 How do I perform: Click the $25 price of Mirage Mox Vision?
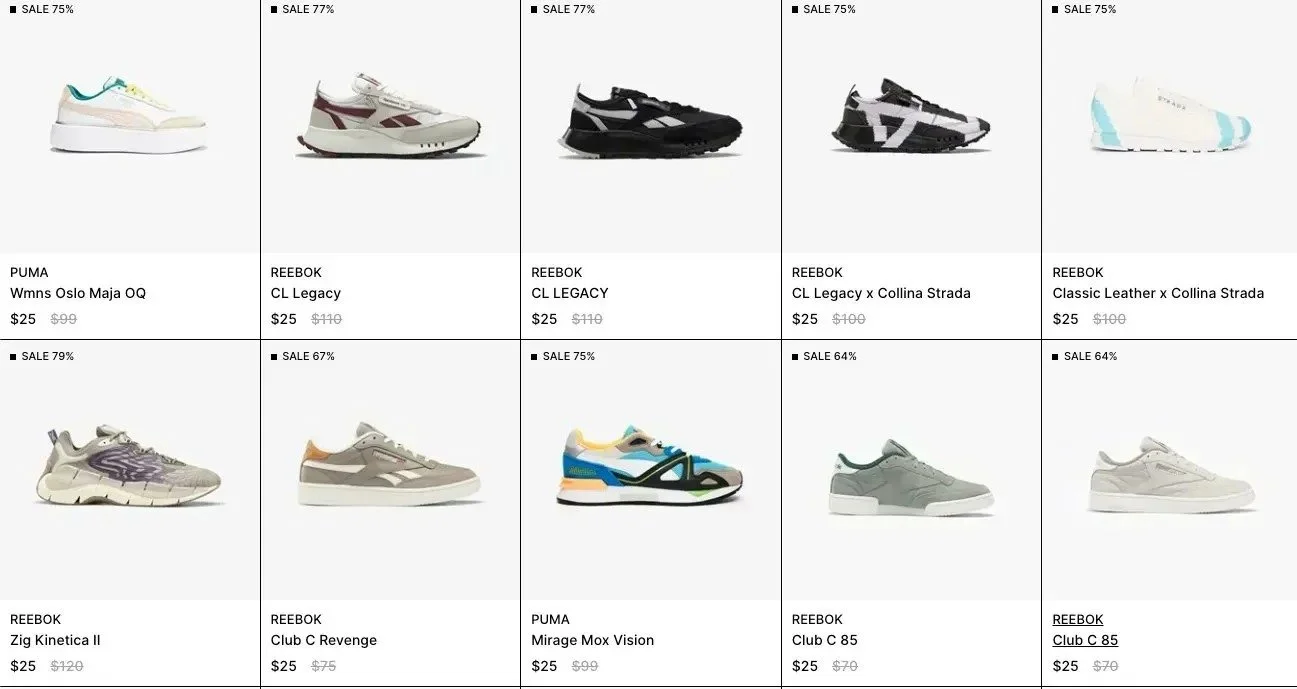pyautogui.click(x=544, y=666)
